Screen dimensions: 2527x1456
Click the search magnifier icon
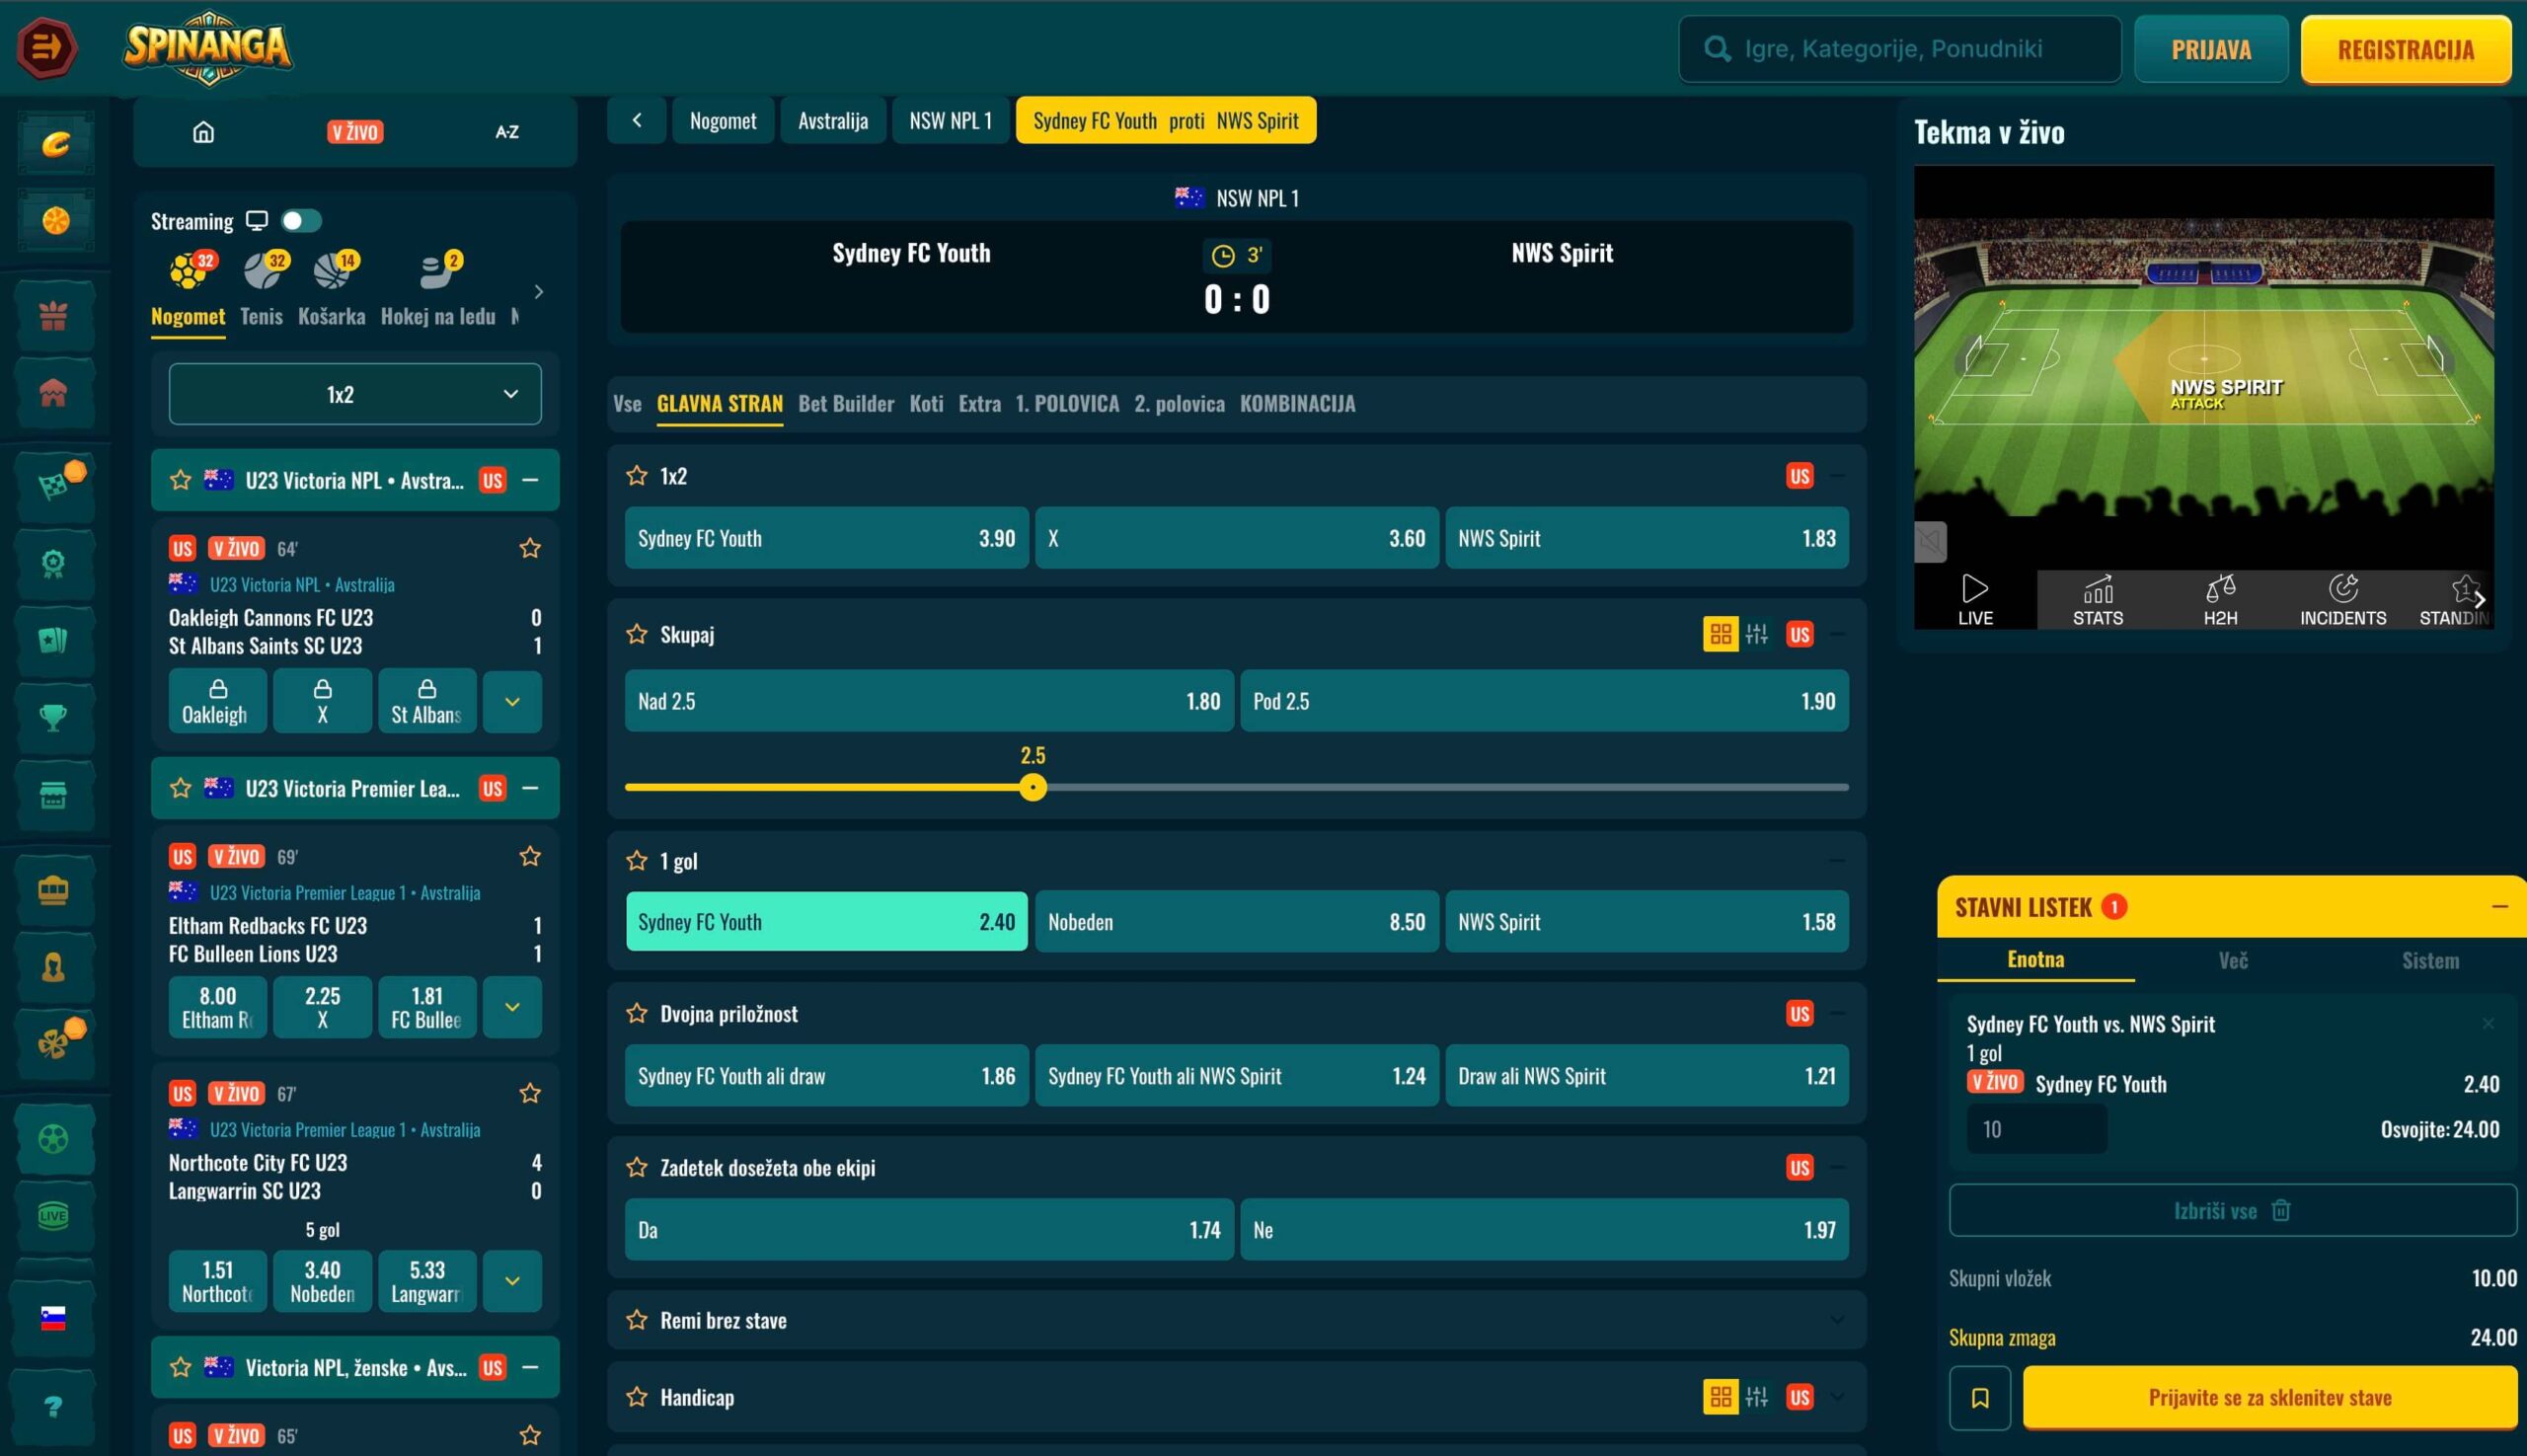point(1717,49)
